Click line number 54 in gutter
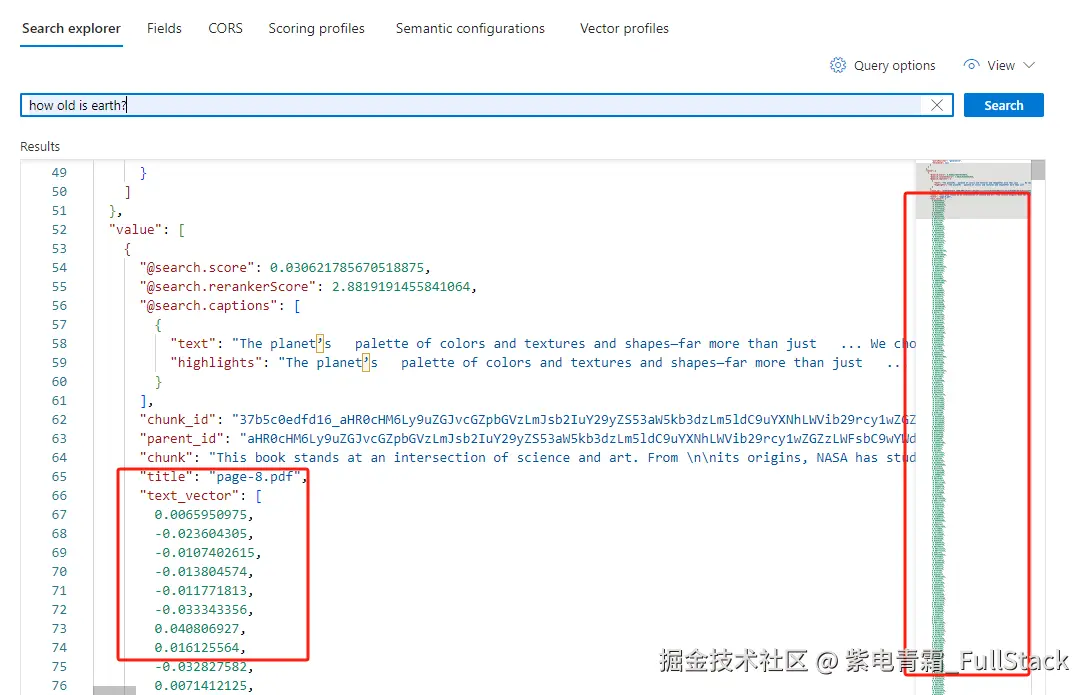The image size is (1089, 695). (x=59, y=268)
